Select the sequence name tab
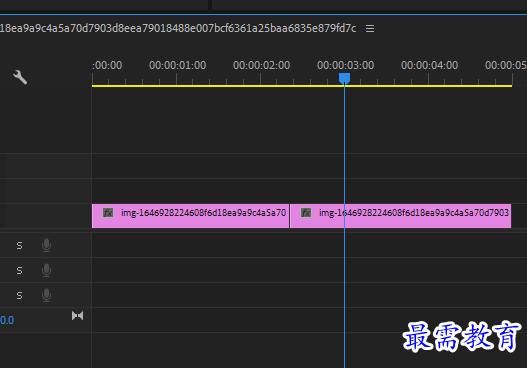The height and width of the screenshot is (368, 527). (x=178, y=28)
